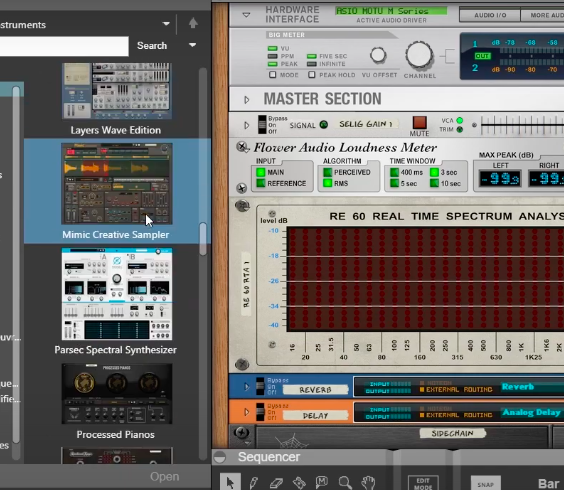Select the Layers Wave Edition thumbnail
The width and height of the screenshot is (564, 490).
click(x=117, y=91)
